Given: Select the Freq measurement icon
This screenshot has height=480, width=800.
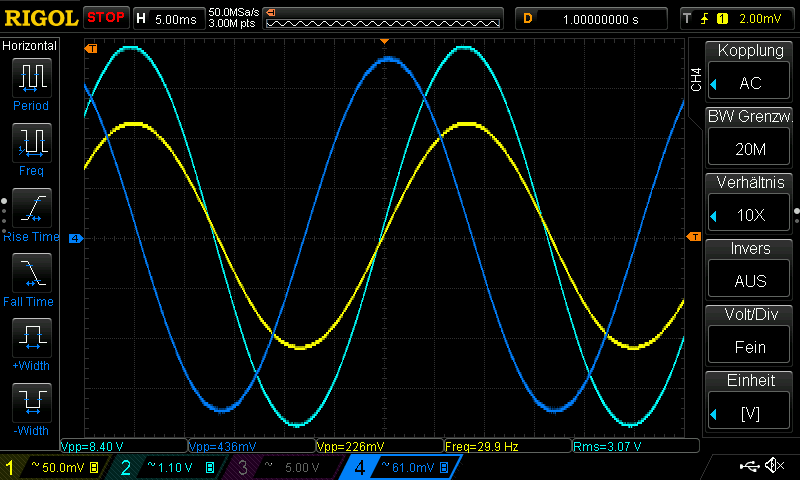Looking at the screenshot, I should pos(32,143).
